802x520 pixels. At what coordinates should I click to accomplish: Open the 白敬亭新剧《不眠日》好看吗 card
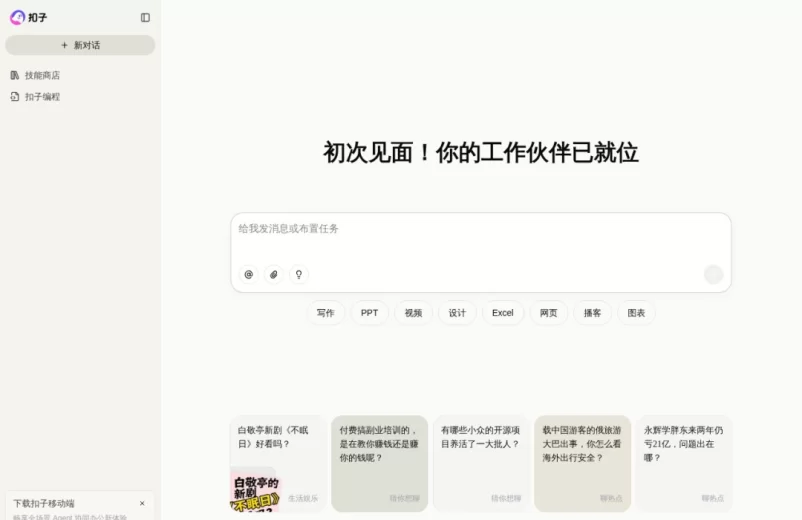(x=278, y=463)
